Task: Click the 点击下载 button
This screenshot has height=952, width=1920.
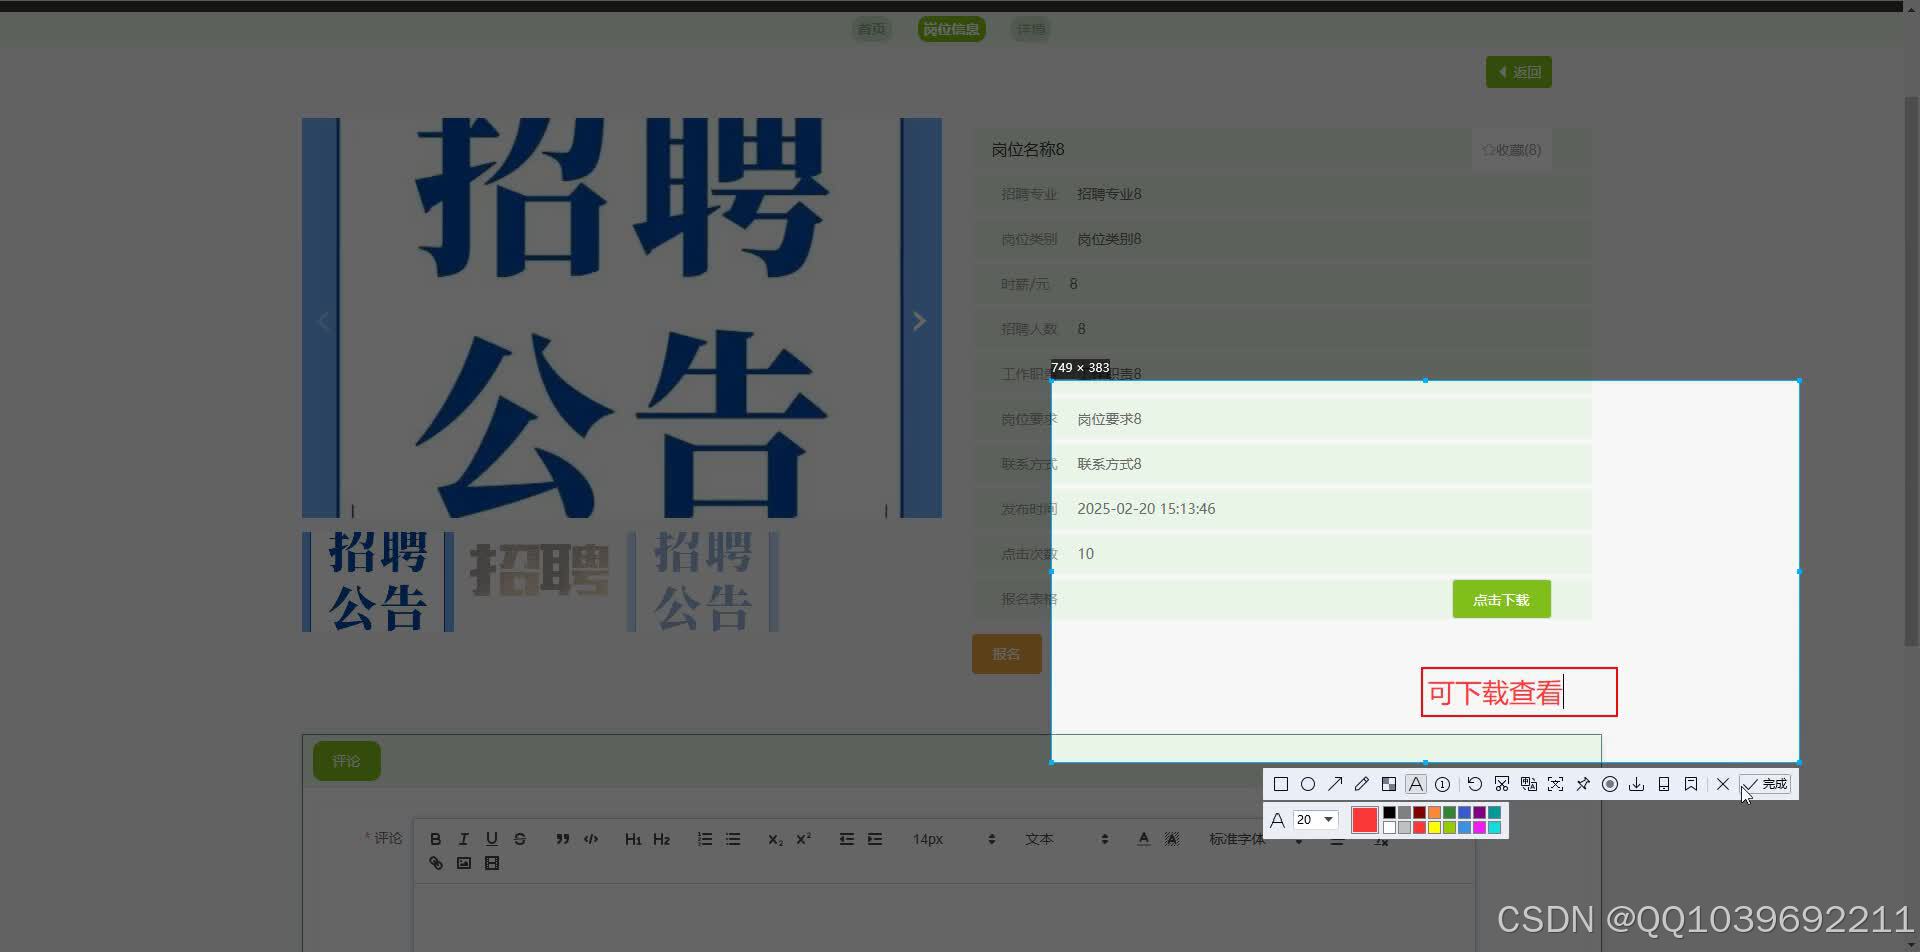Action: tap(1500, 599)
